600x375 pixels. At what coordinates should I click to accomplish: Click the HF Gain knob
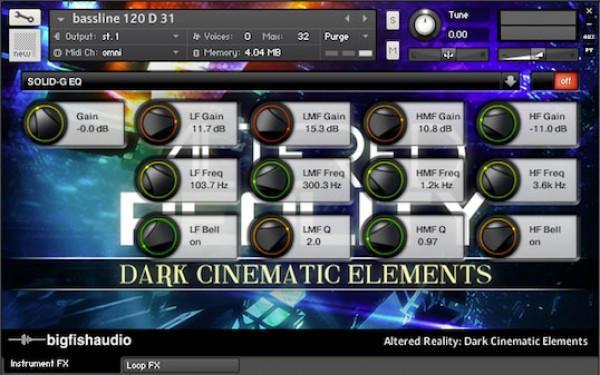[498, 123]
